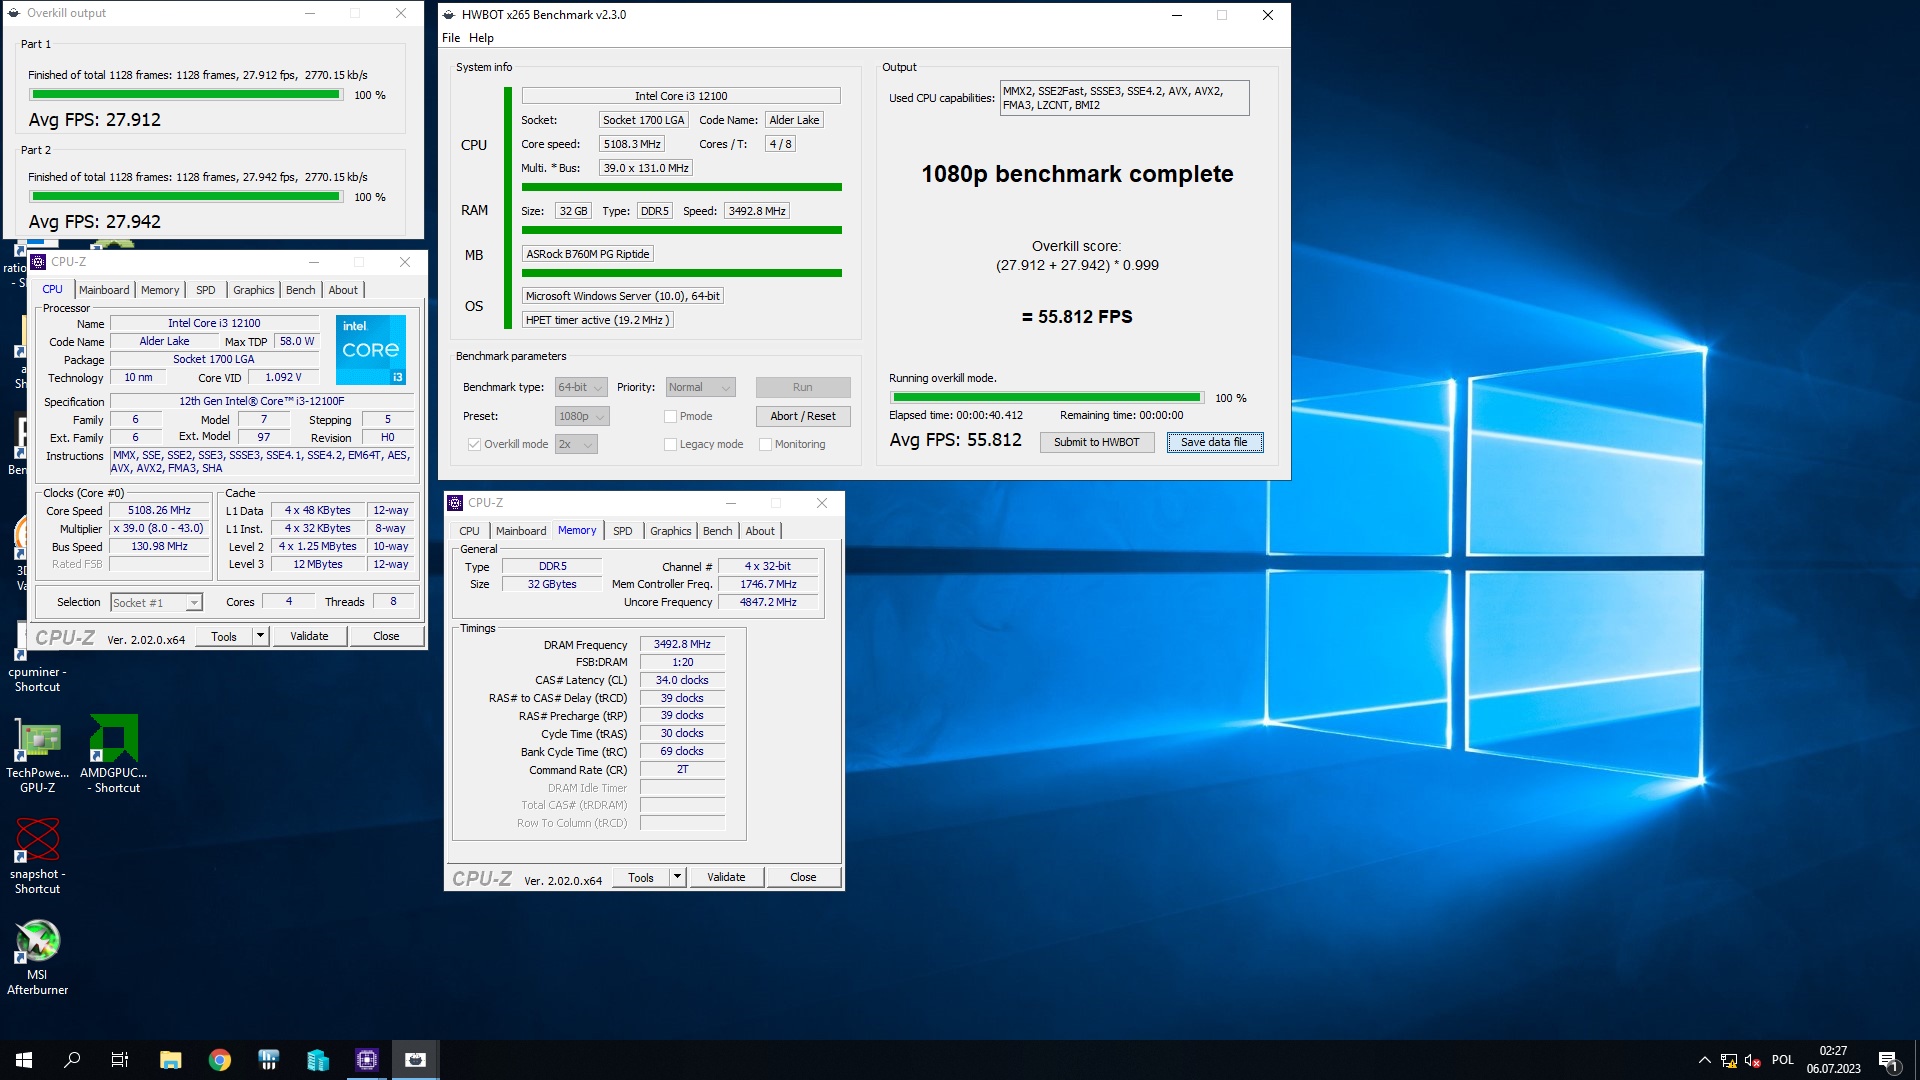Click the Close button in CPU-Z CPU window

[386, 636]
